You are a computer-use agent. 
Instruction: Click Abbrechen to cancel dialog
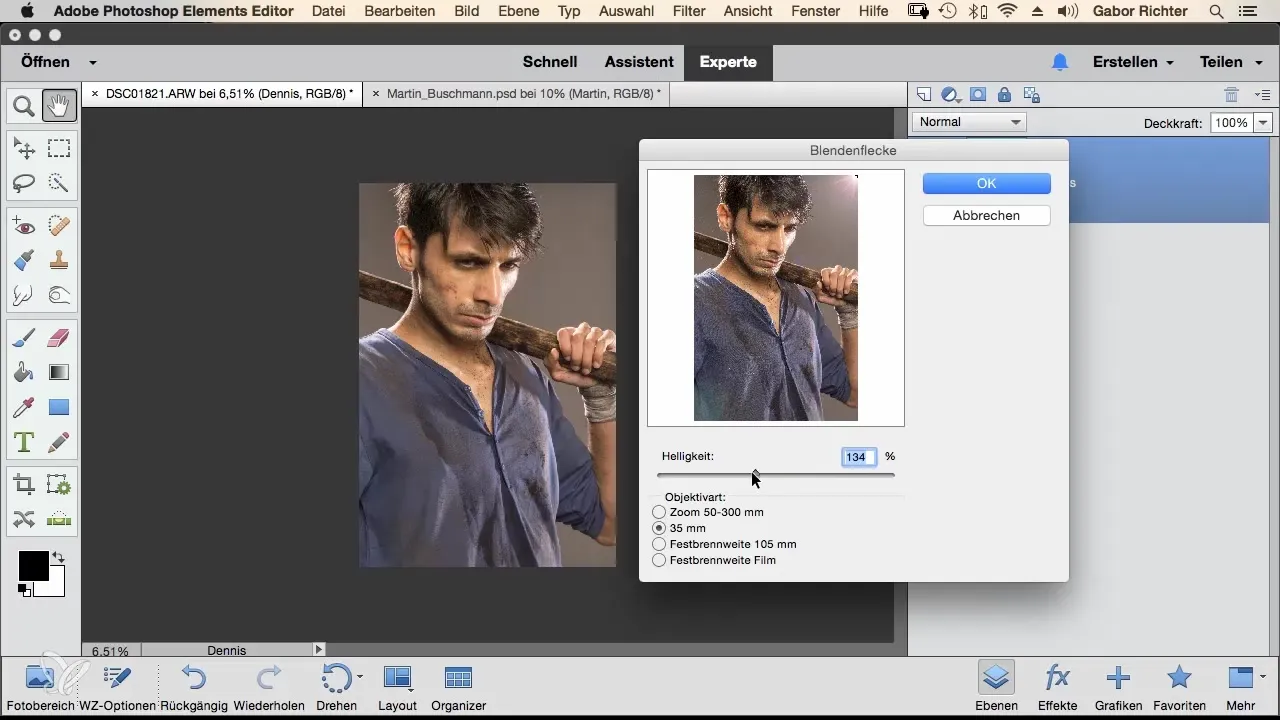point(986,215)
